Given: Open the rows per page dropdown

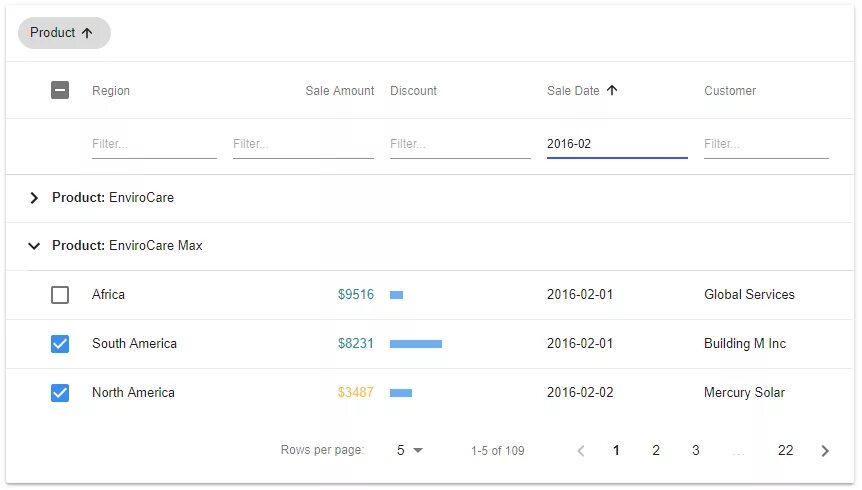Looking at the screenshot, I should click(409, 451).
